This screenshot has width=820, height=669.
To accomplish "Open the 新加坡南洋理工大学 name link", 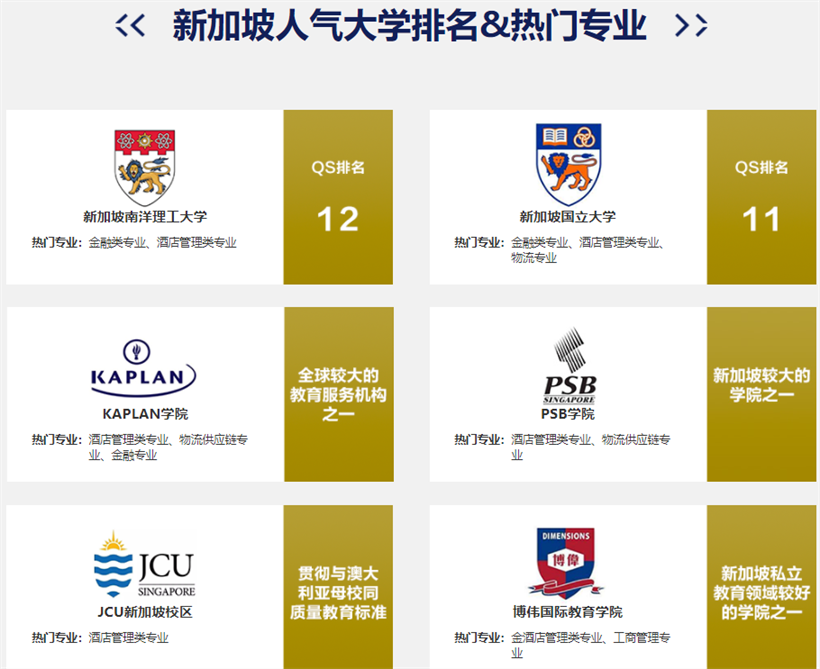I will pyautogui.click(x=145, y=216).
